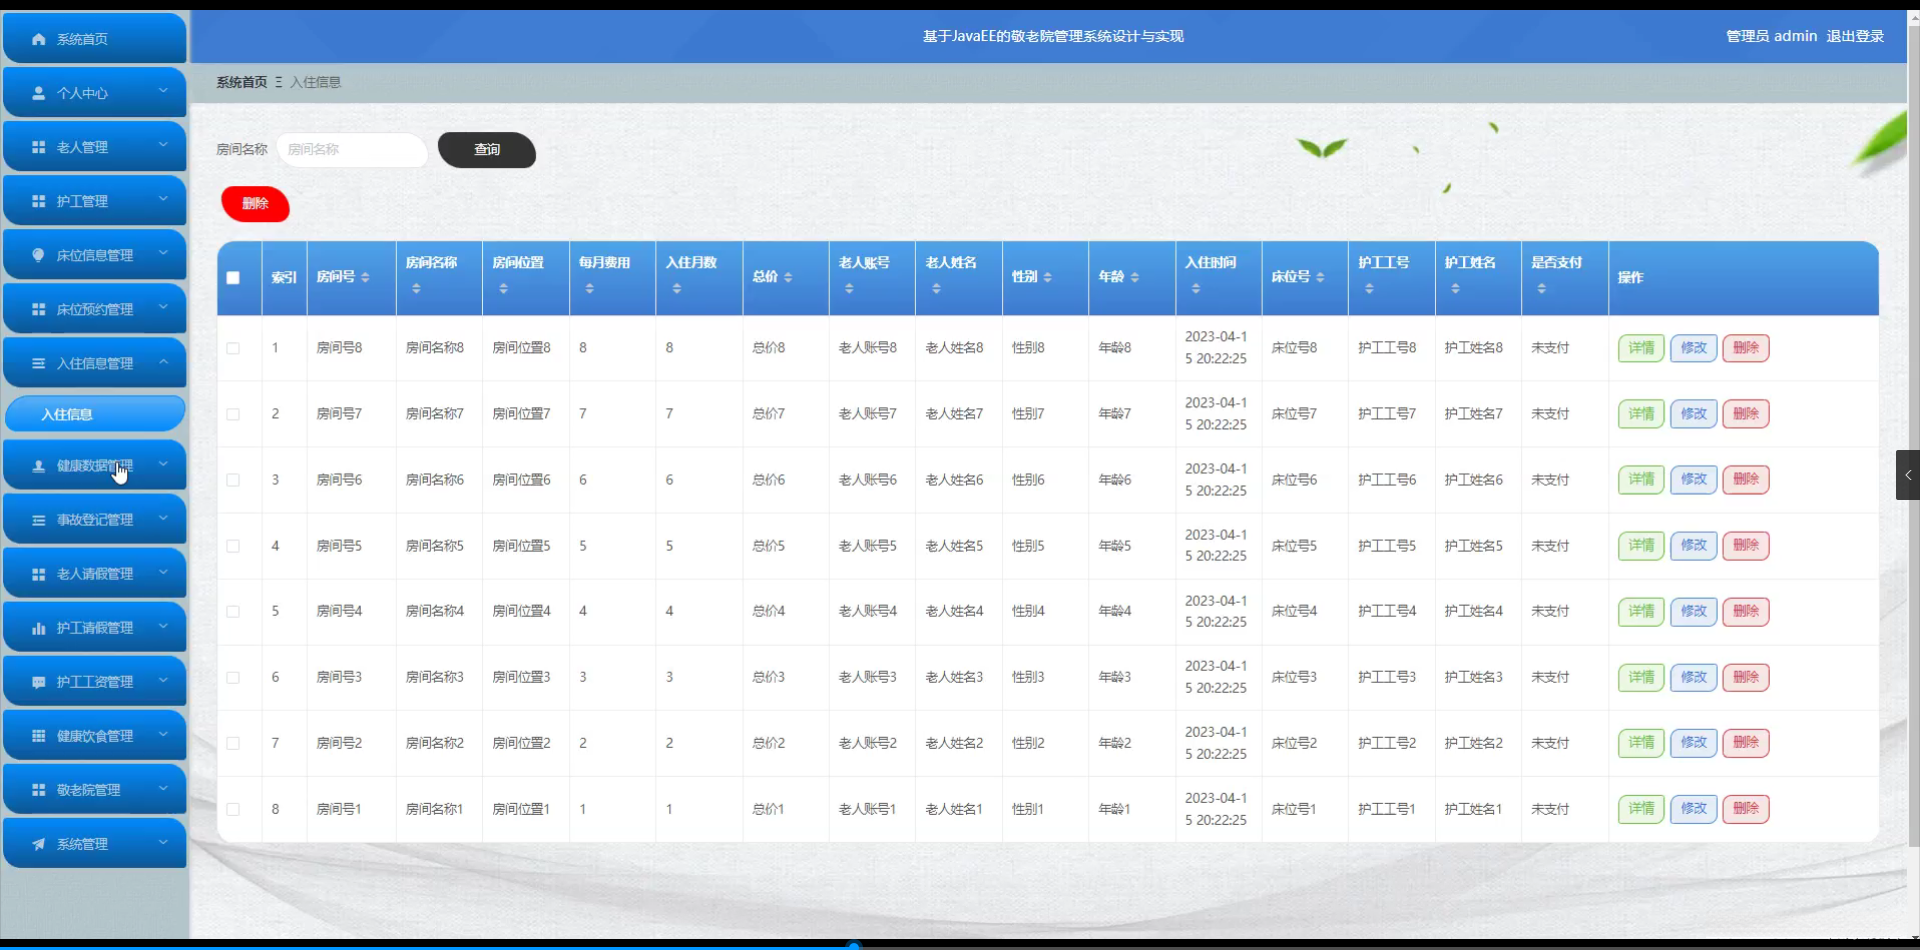Viewport: 1920px width, 950px height.
Task: Open 健康饮食管理 menu
Action: [x=95, y=736]
